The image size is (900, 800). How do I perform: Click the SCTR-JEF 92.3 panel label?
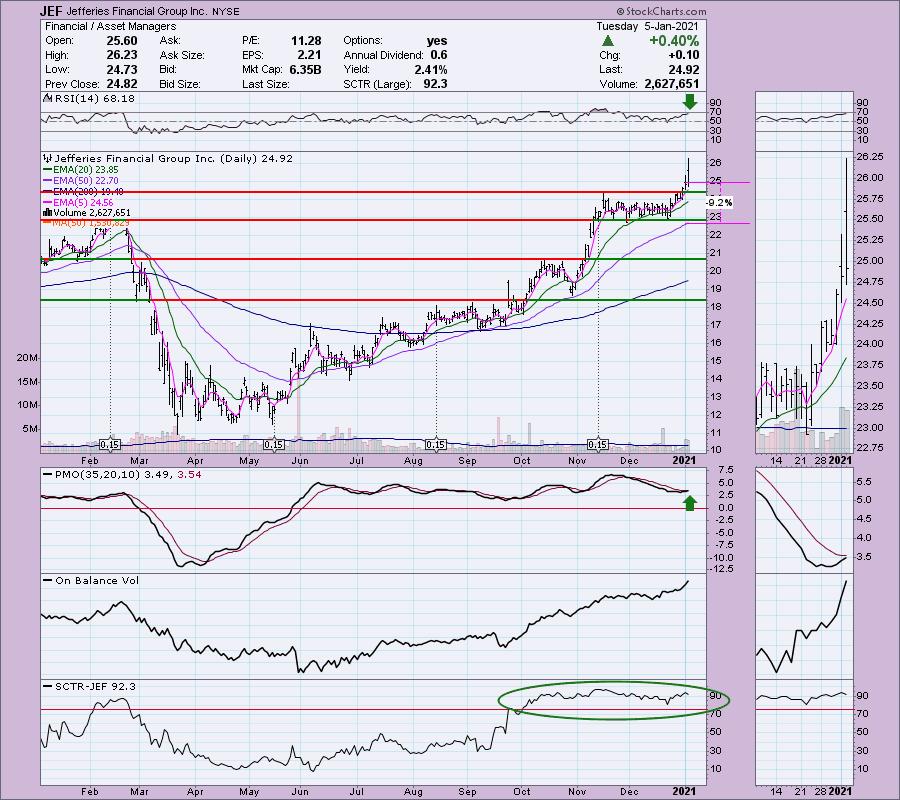95,686
